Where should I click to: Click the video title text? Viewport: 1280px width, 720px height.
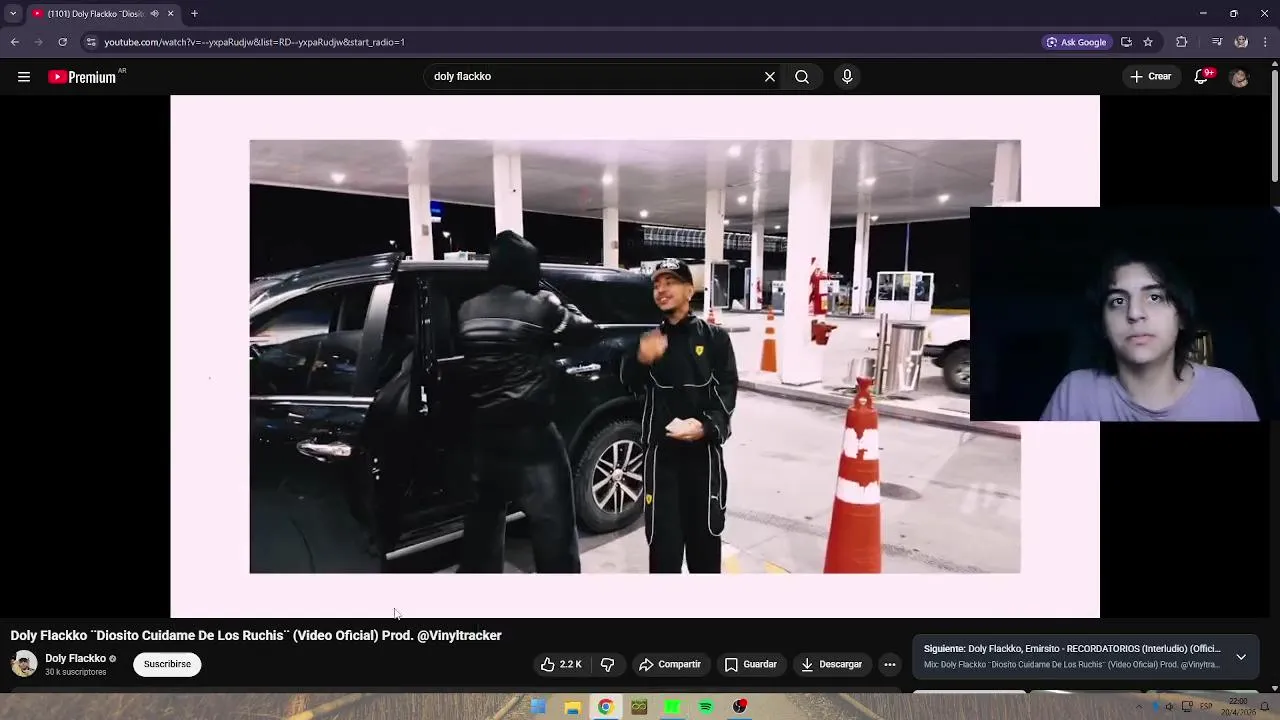click(x=256, y=635)
